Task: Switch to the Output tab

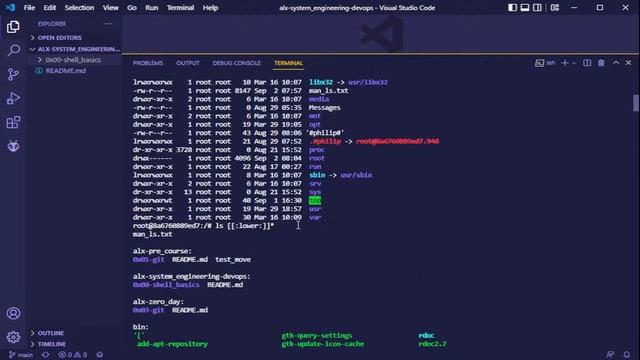Action: point(188,63)
